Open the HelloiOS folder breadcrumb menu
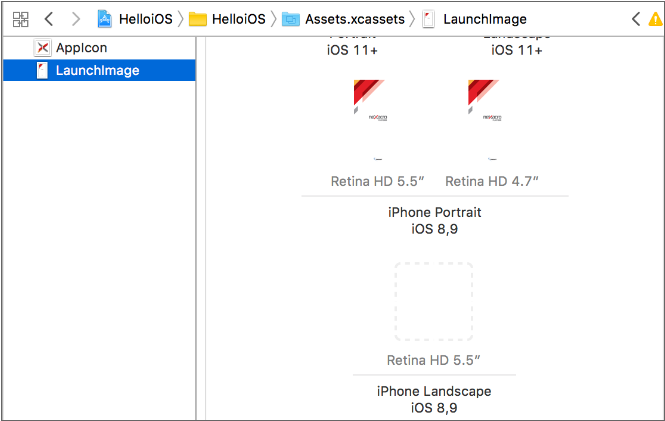 pyautogui.click(x=237, y=19)
